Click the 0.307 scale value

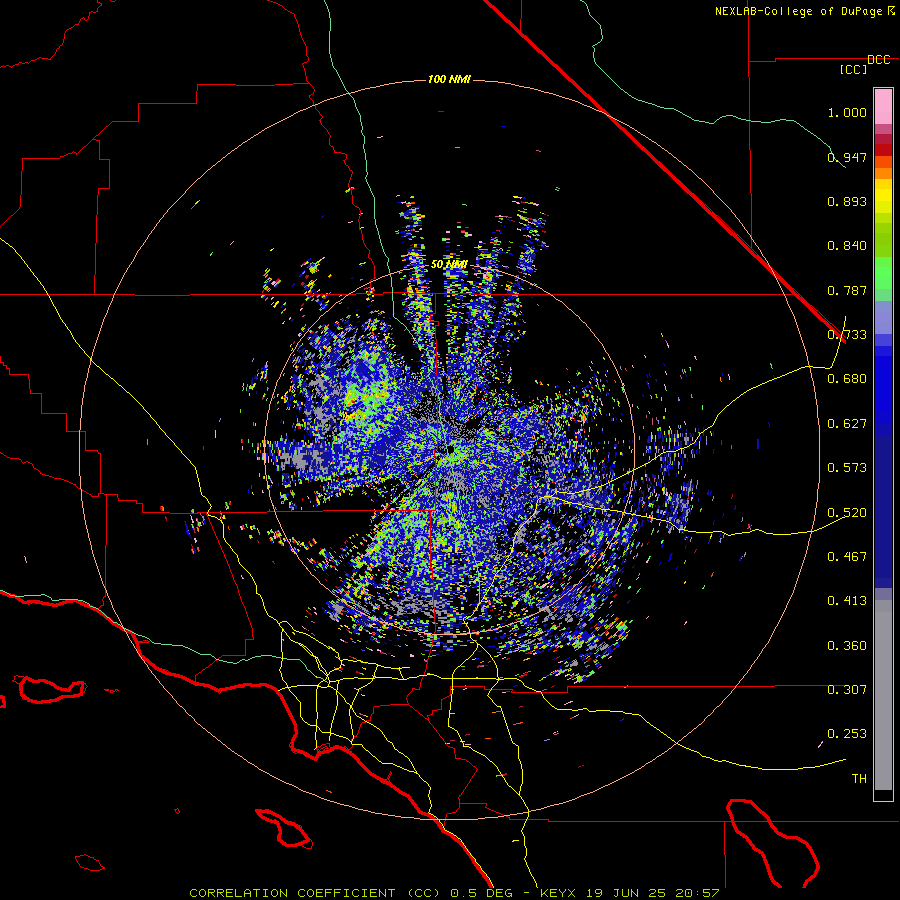tap(847, 690)
